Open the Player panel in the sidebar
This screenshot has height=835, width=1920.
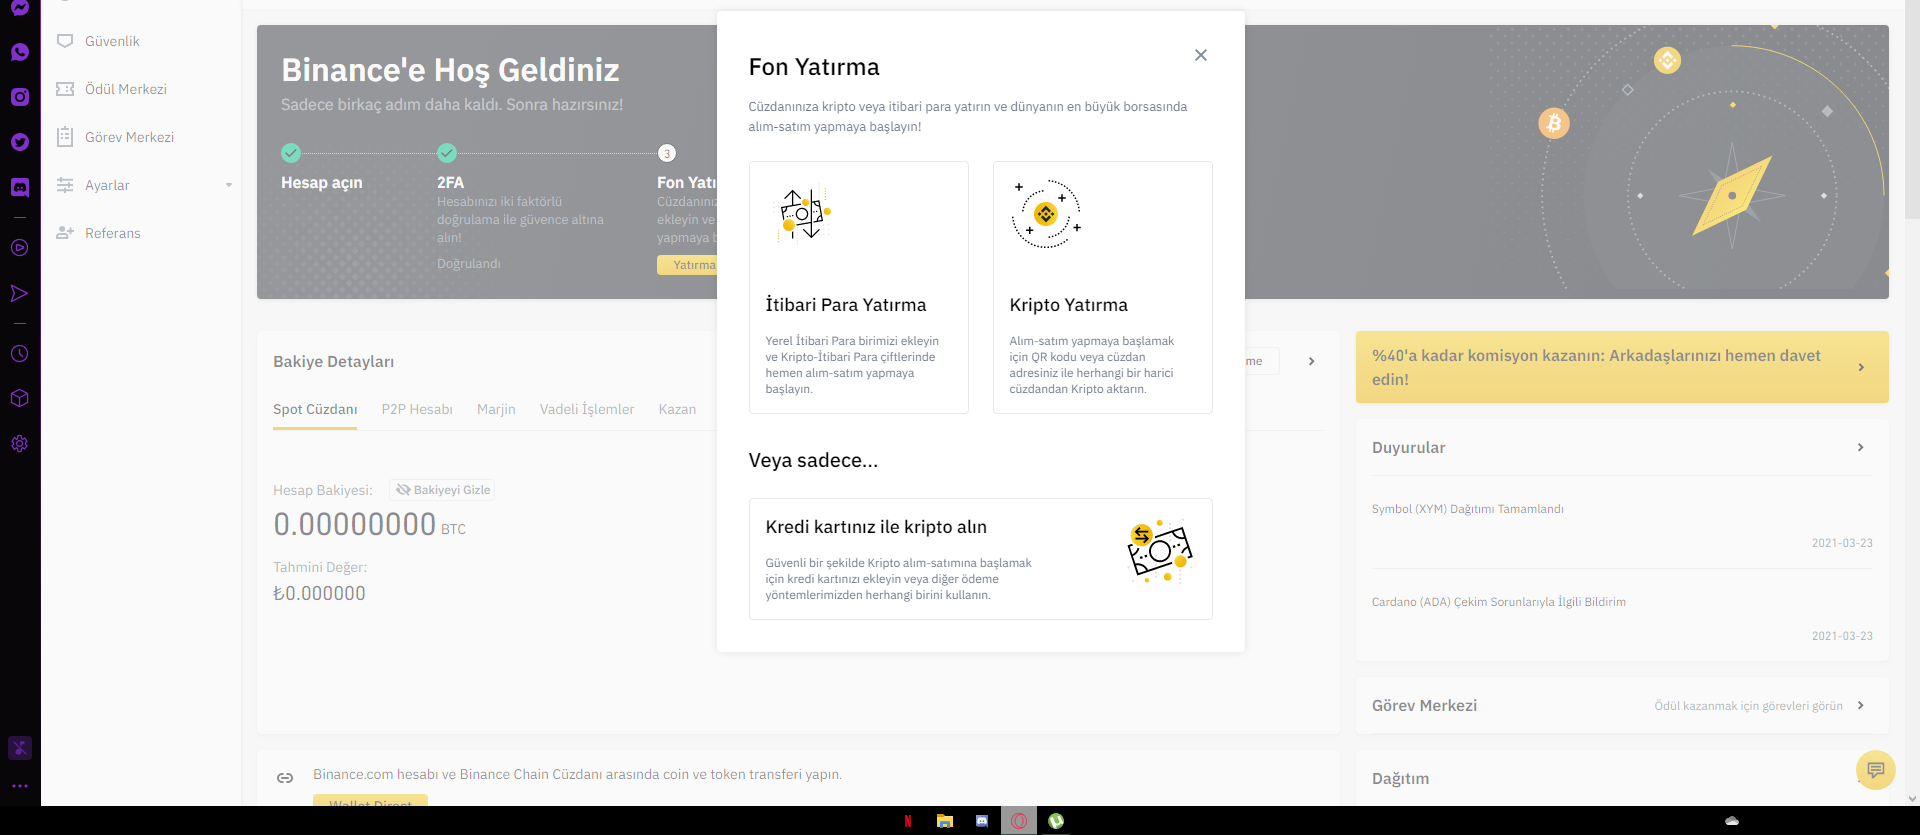point(20,248)
